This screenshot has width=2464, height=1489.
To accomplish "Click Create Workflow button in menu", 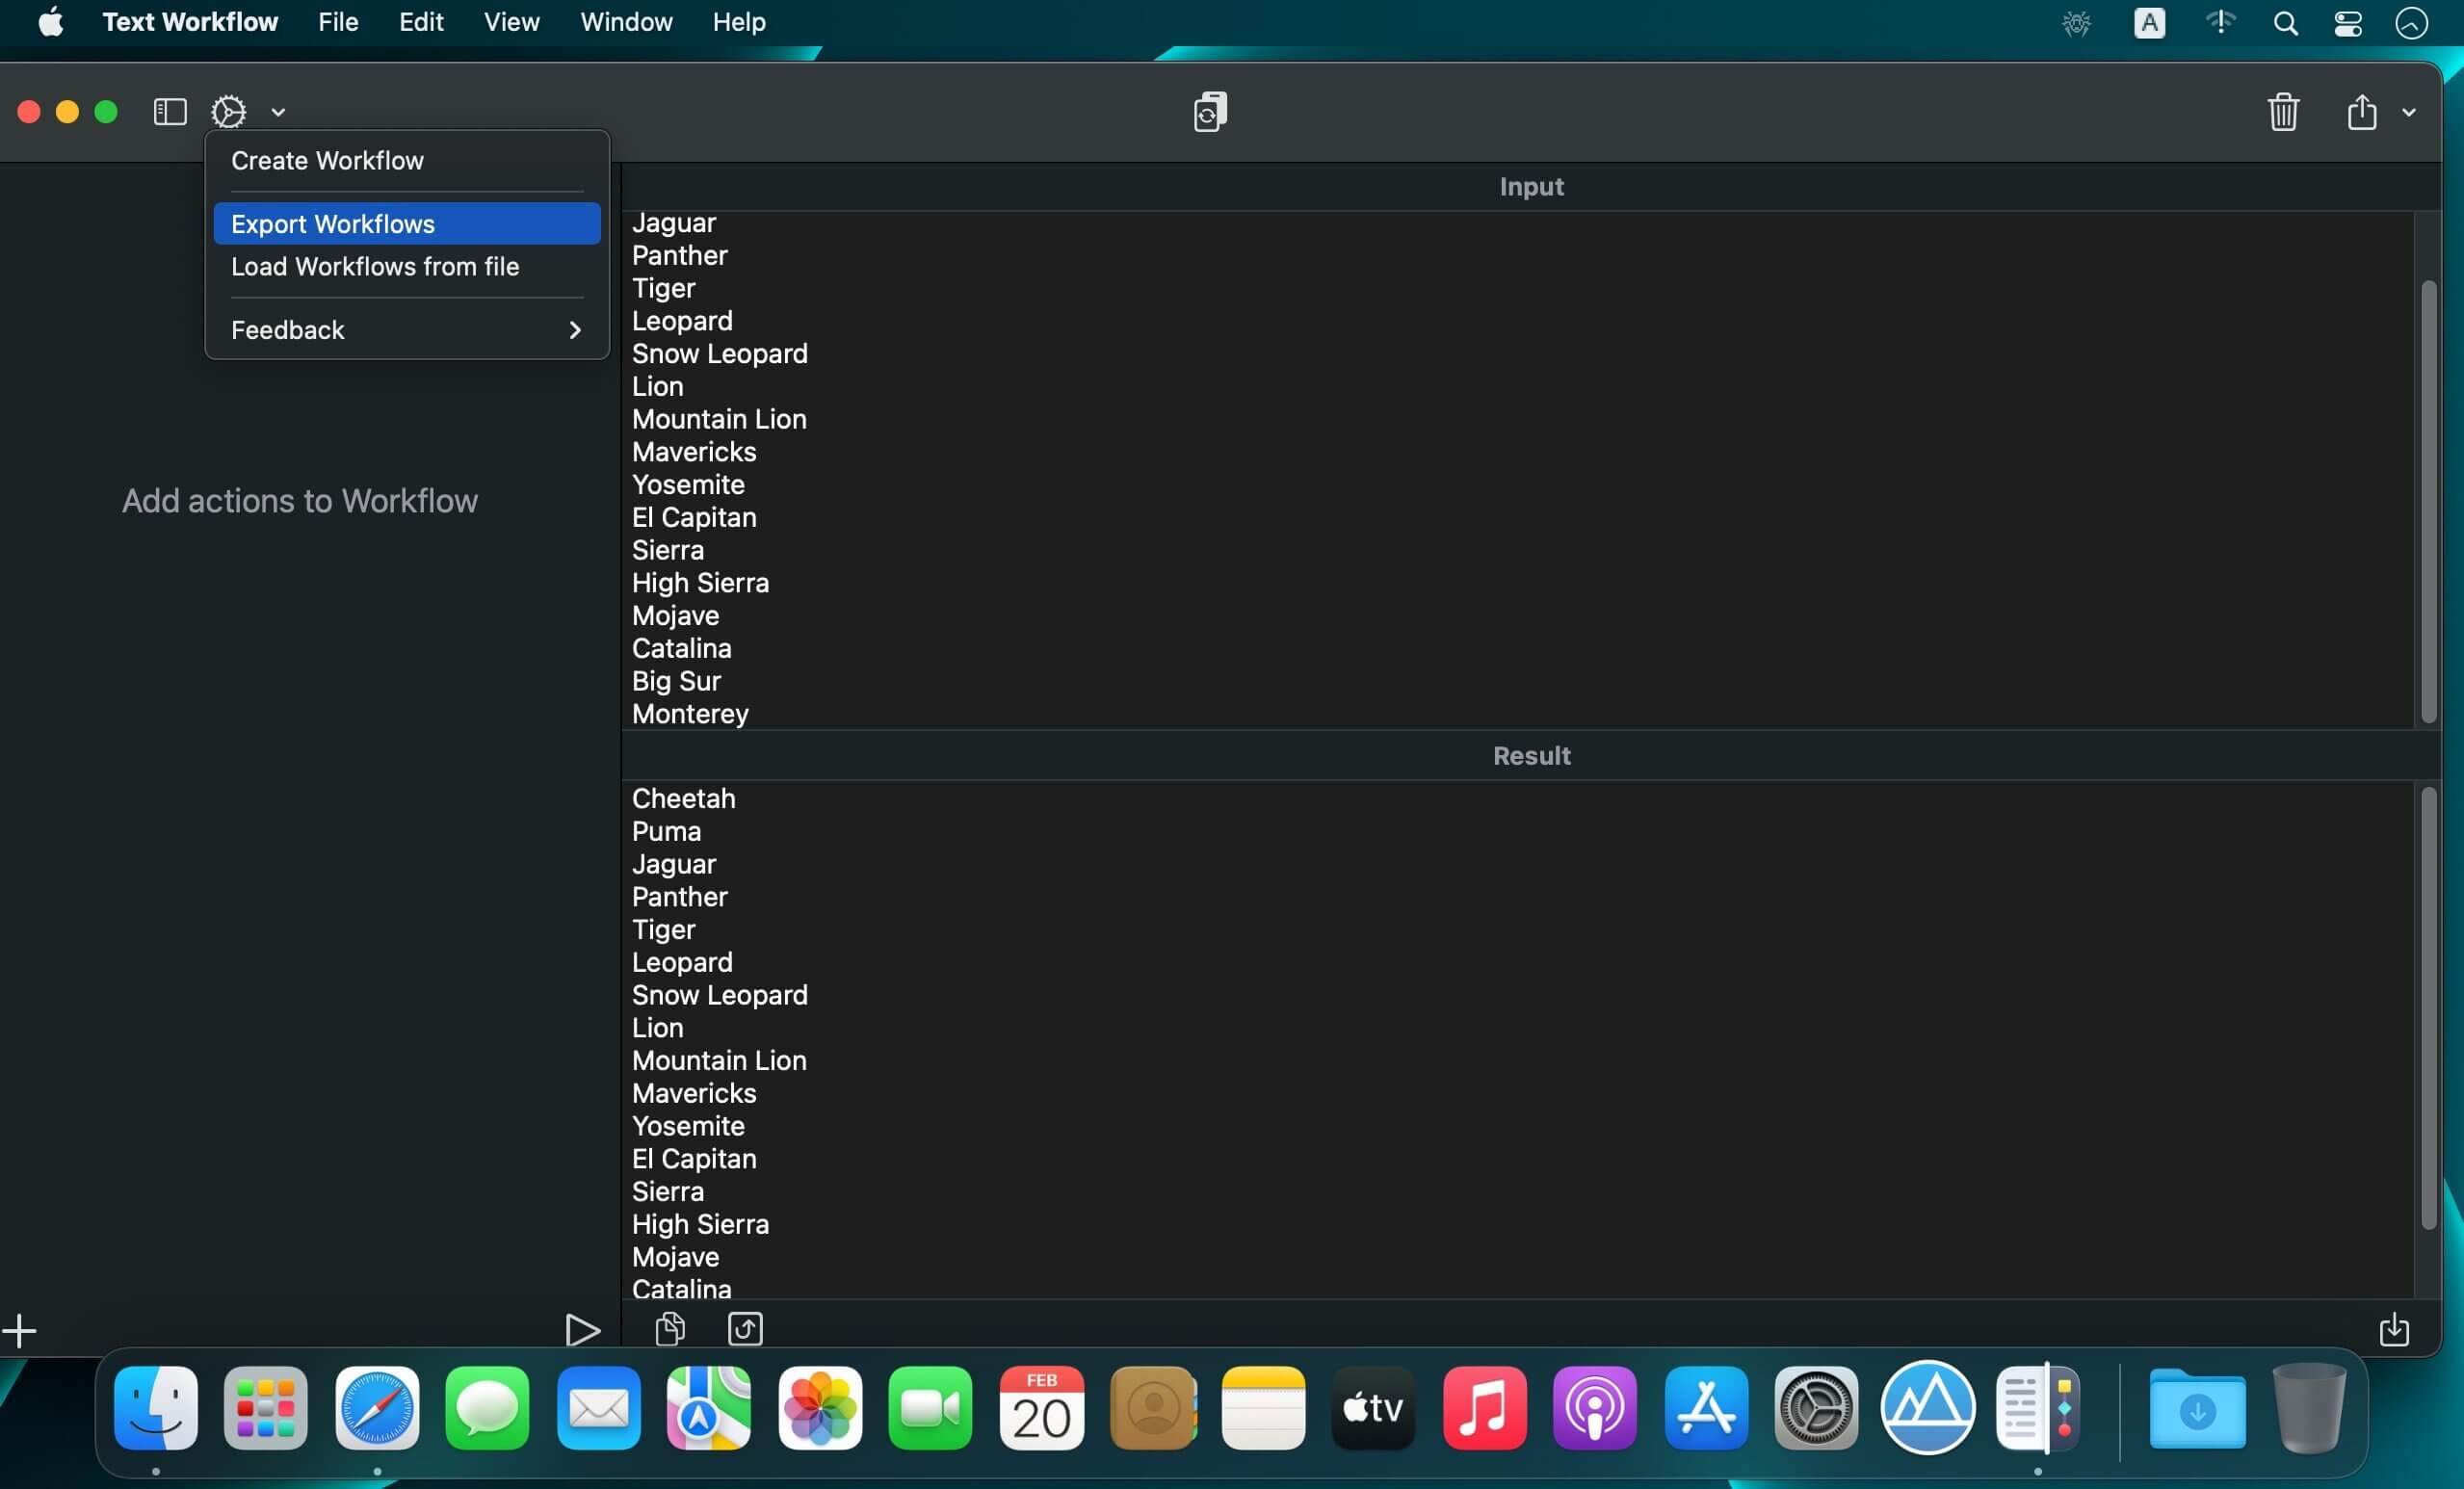I will (x=328, y=160).
